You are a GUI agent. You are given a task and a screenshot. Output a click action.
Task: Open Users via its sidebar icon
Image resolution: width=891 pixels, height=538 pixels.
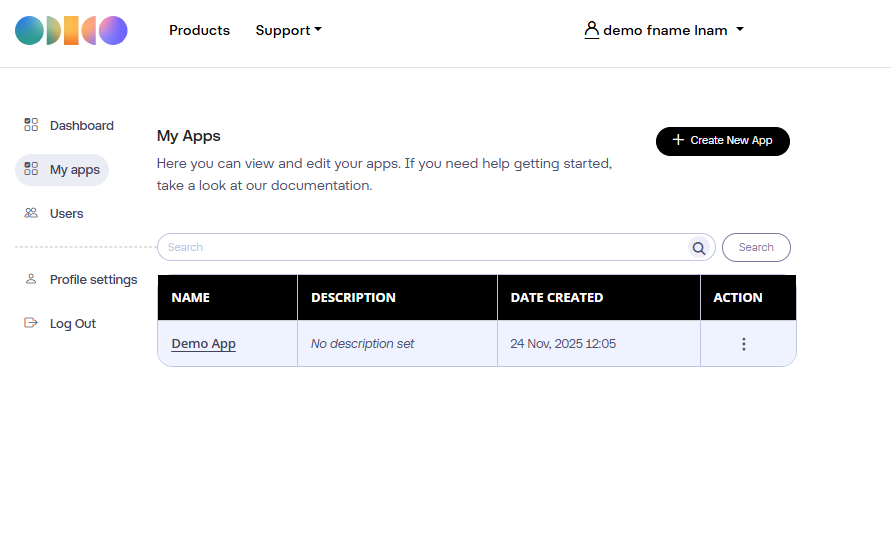pos(31,213)
